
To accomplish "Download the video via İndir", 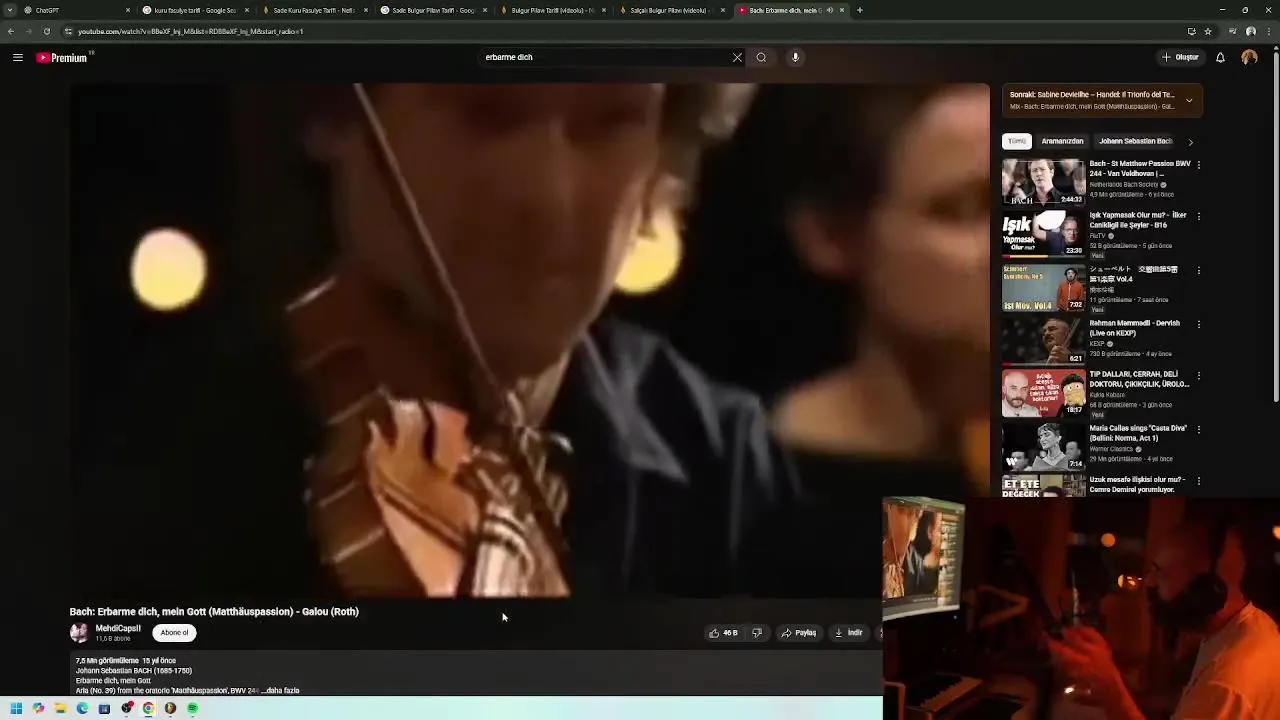I will coord(848,633).
